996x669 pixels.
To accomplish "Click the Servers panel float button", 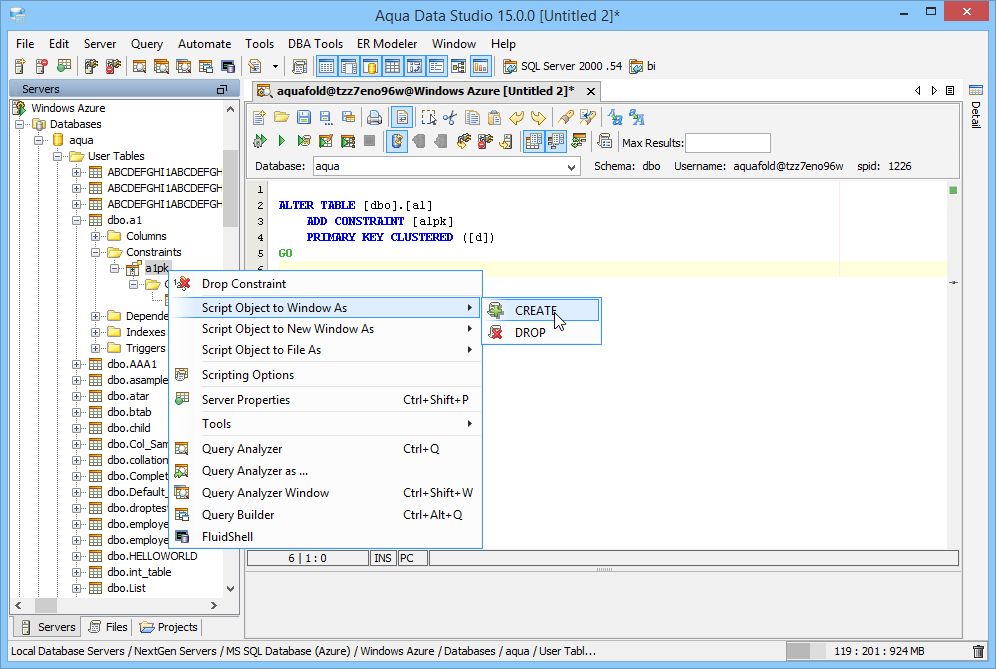I will pyautogui.click(x=222, y=90).
